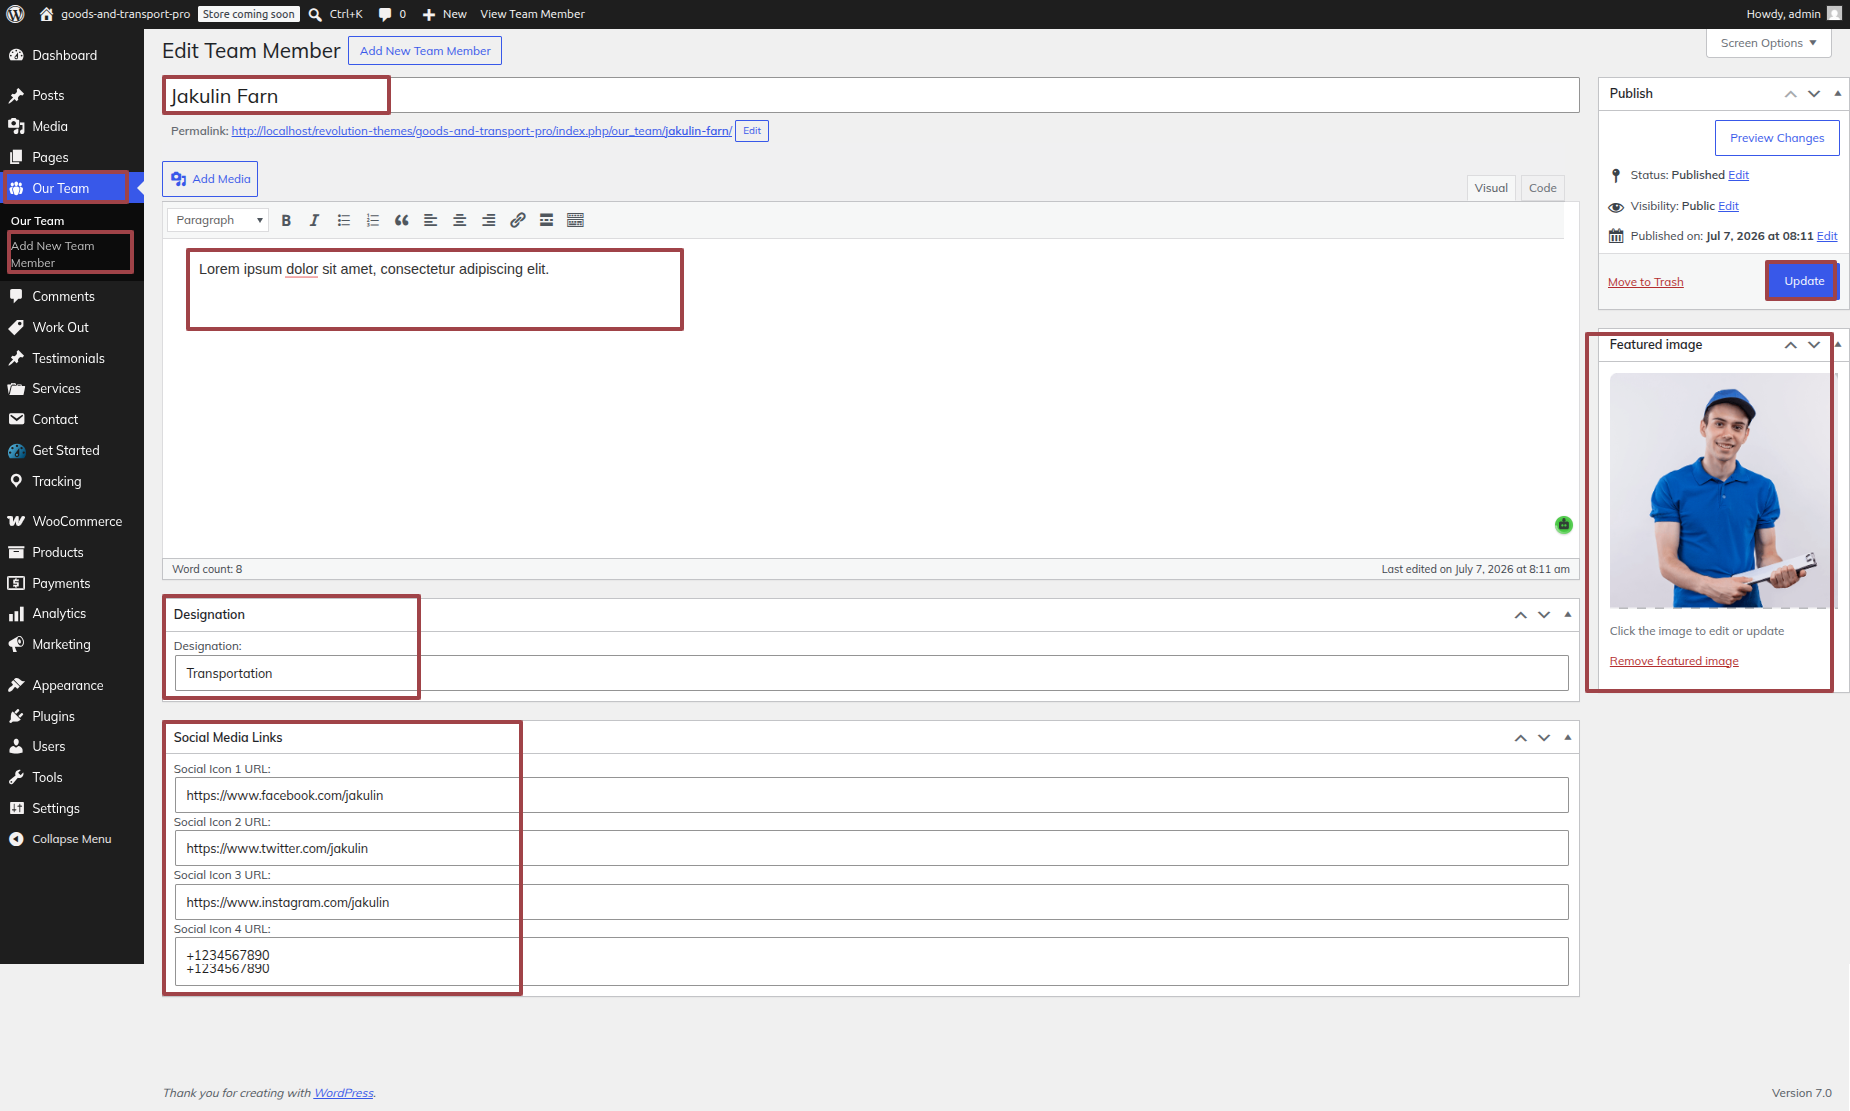Edit the Public visibility setting
1850x1111 pixels.
pyautogui.click(x=1729, y=206)
